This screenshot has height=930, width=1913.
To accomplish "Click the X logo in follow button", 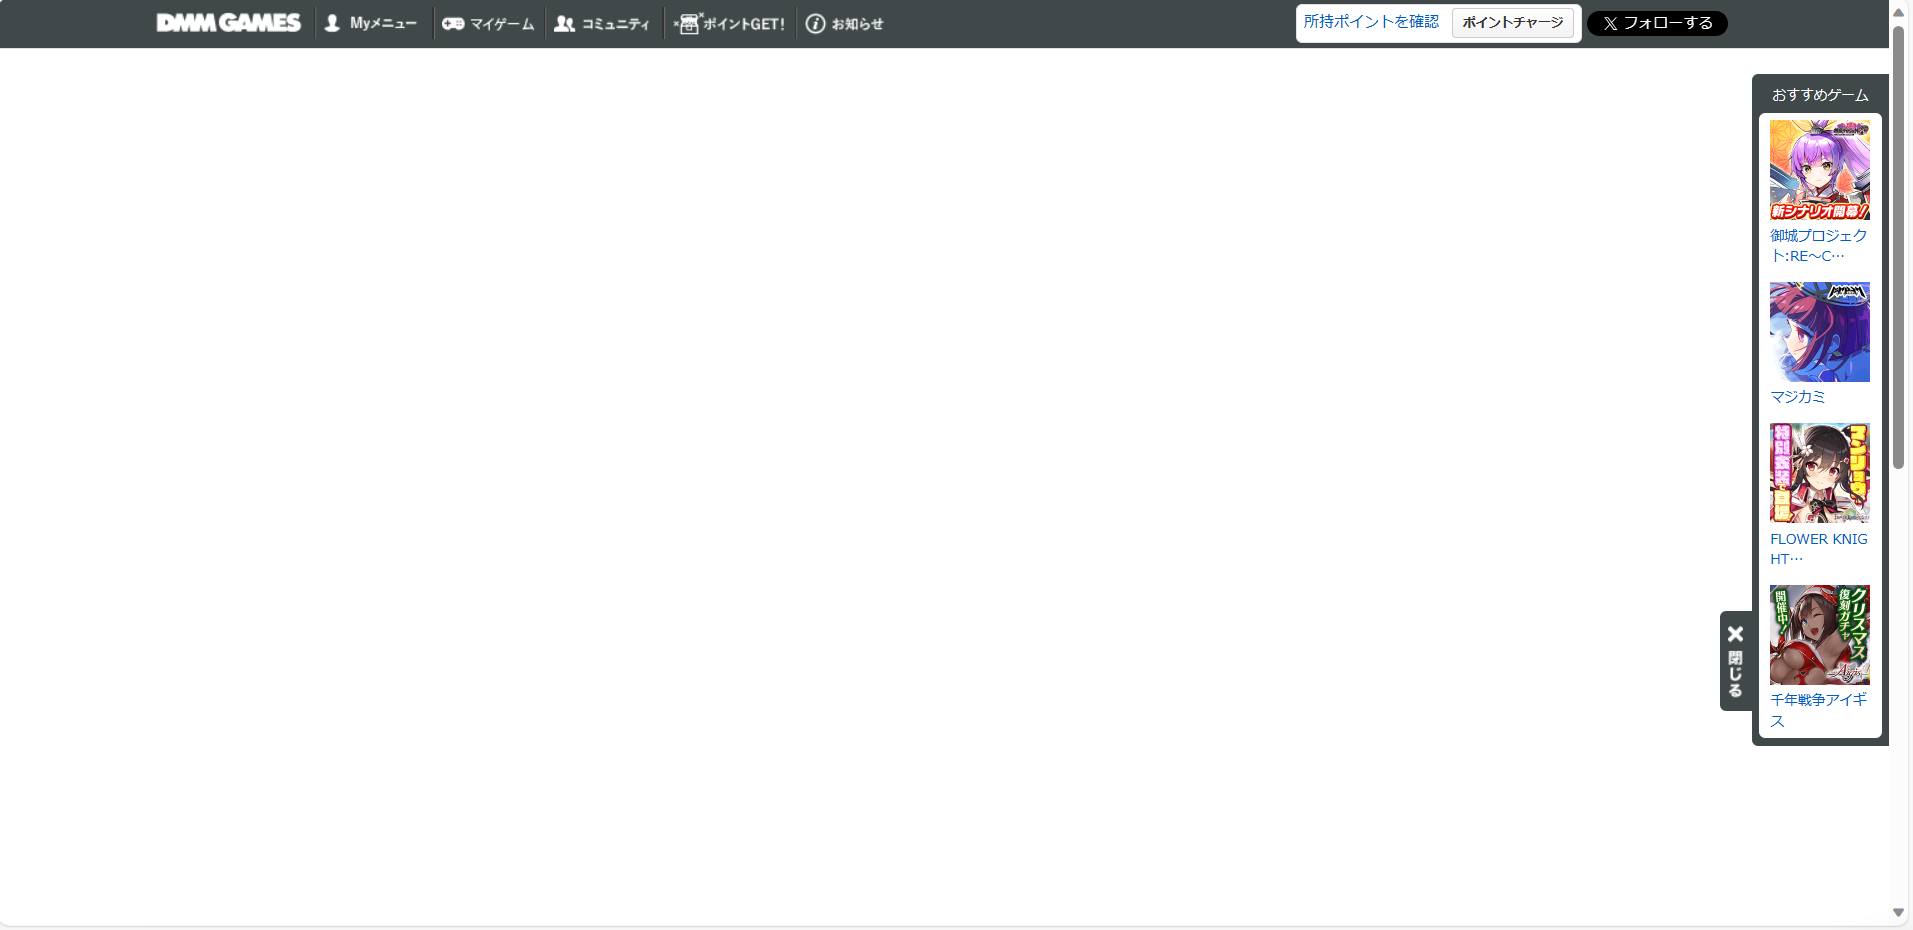I will coord(1610,24).
